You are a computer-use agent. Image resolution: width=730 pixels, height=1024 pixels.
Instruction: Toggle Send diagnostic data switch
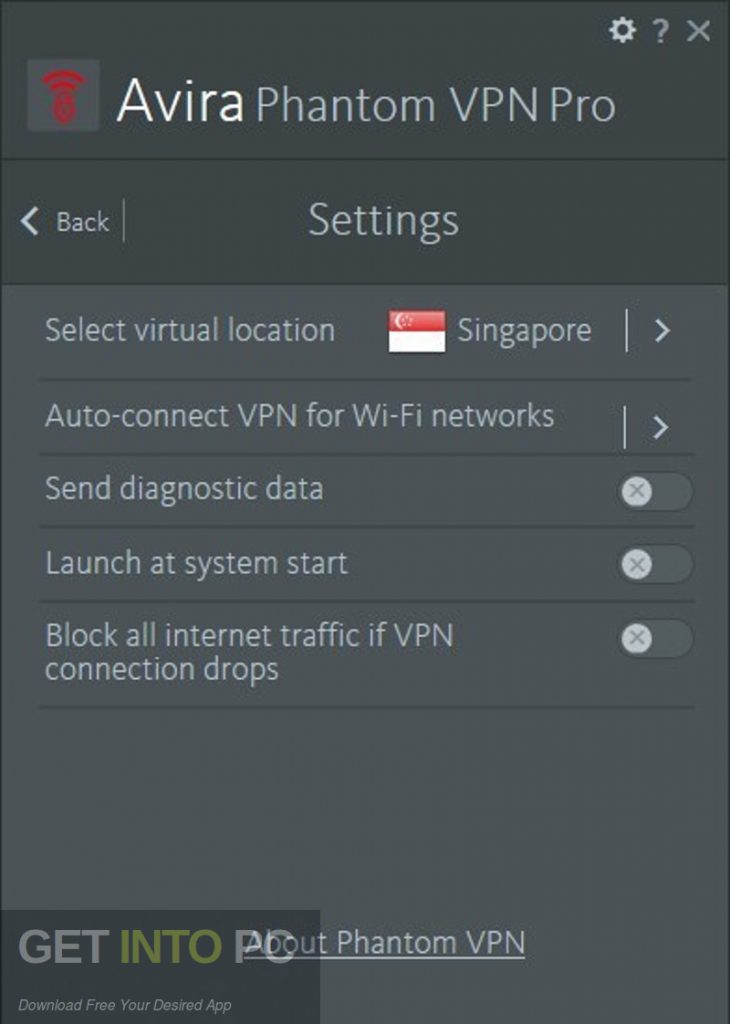point(654,492)
